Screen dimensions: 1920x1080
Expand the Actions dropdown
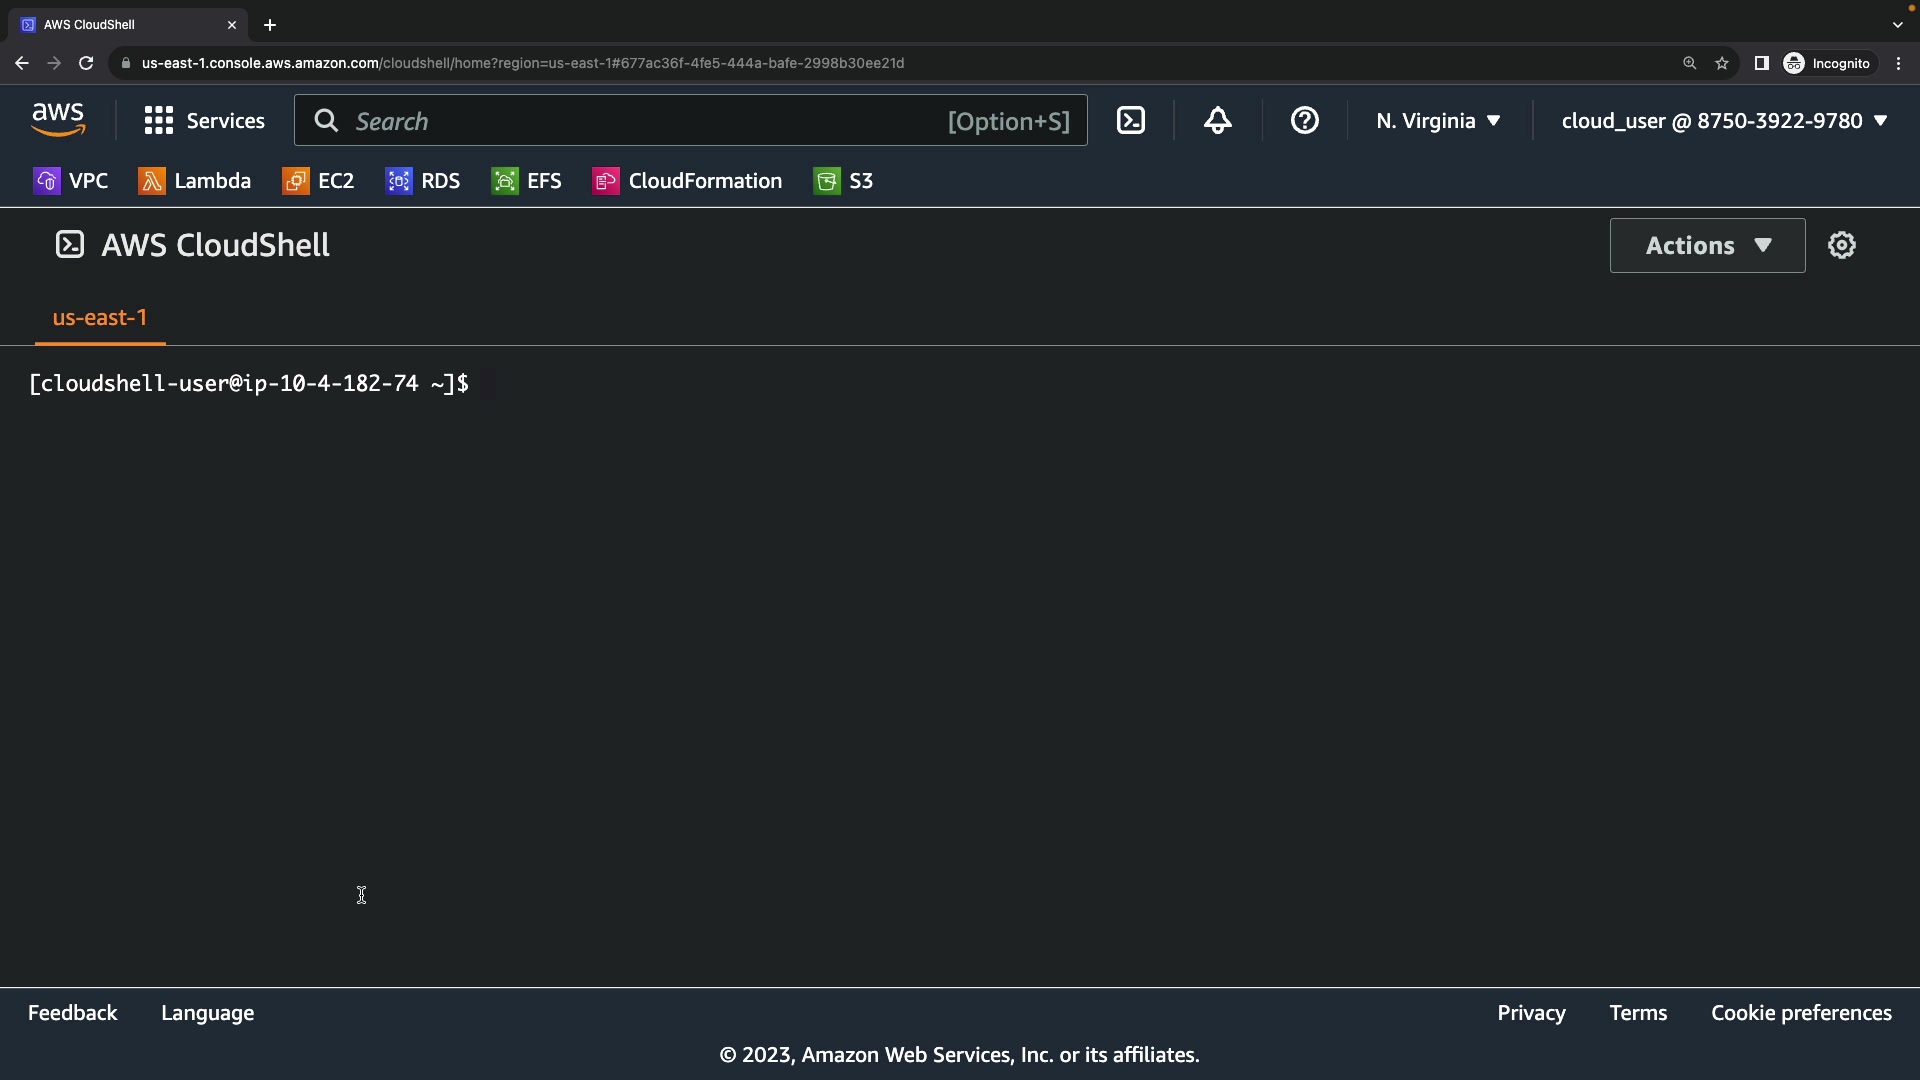[x=1707, y=245]
